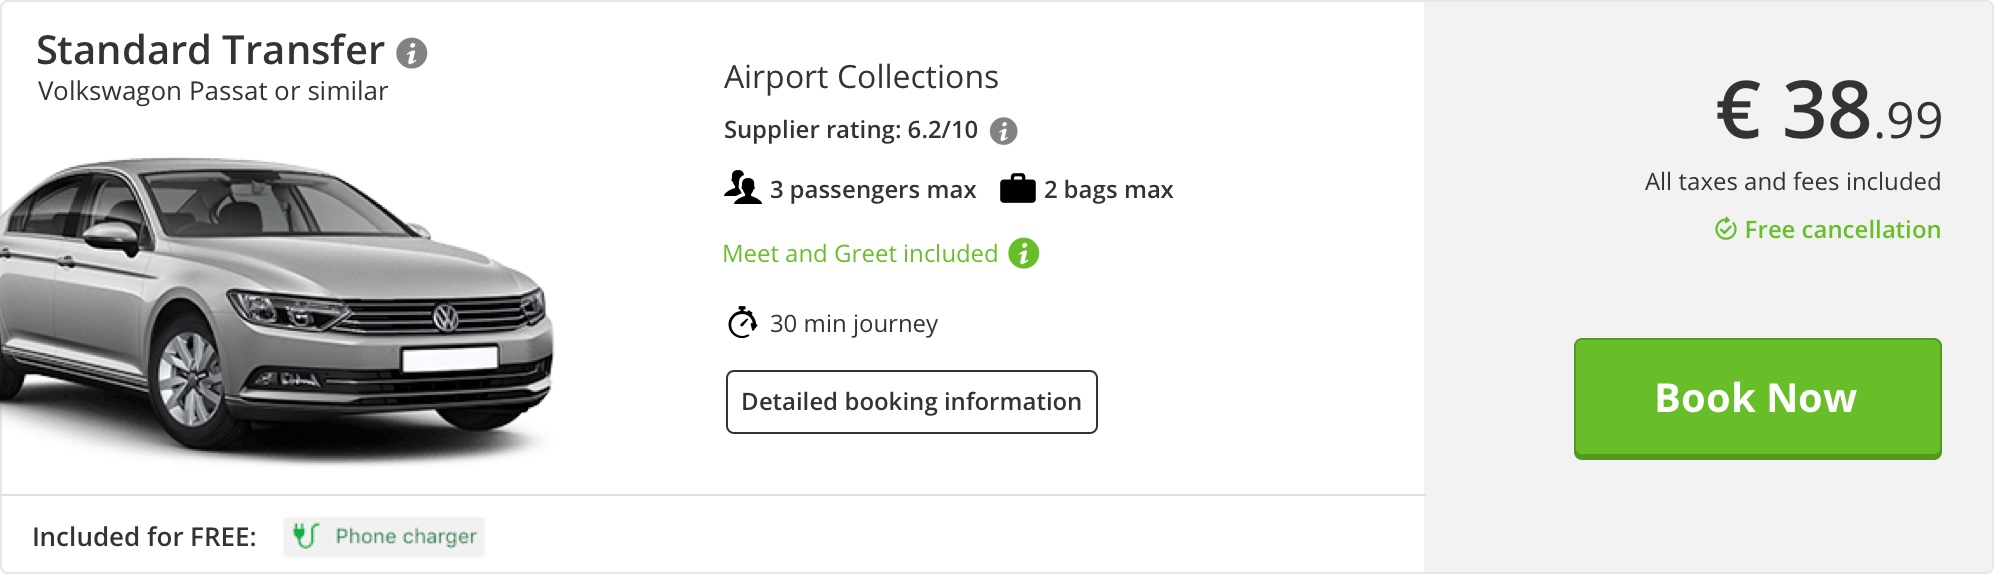Click the Meet and Greet included text
The width and height of the screenshot is (1994, 574).
860,254
